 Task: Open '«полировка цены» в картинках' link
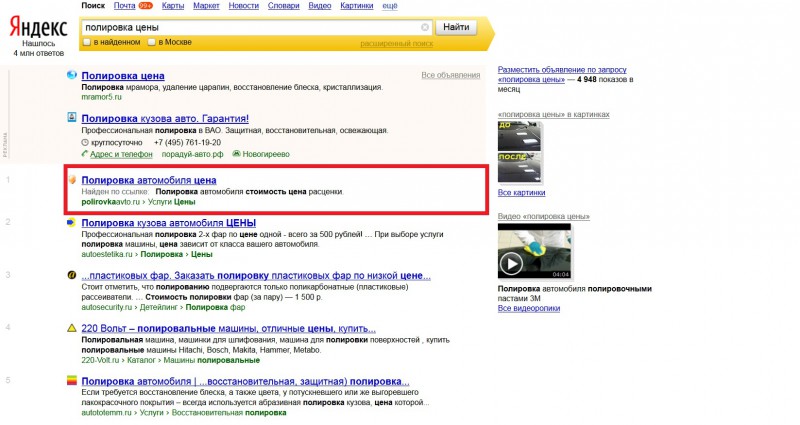tap(554, 114)
